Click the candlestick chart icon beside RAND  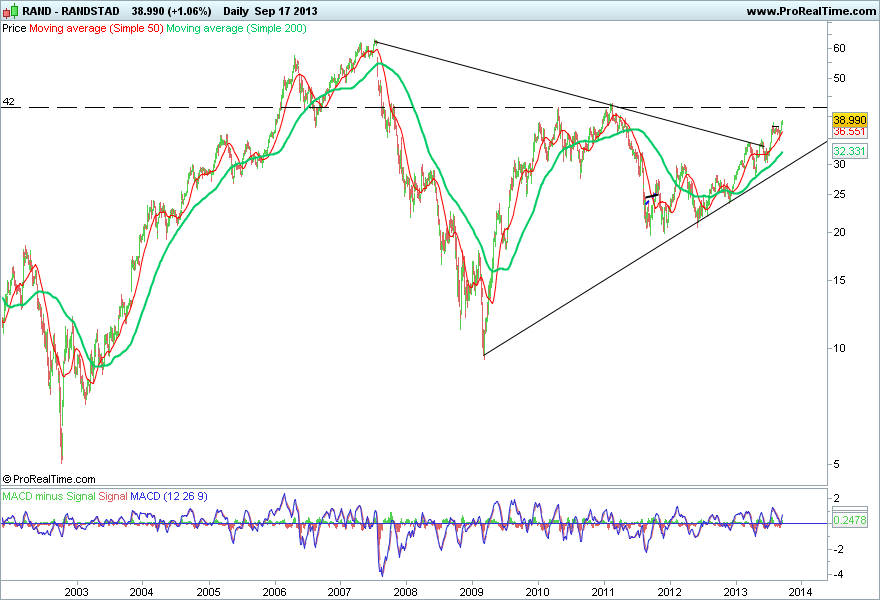tap(11, 11)
